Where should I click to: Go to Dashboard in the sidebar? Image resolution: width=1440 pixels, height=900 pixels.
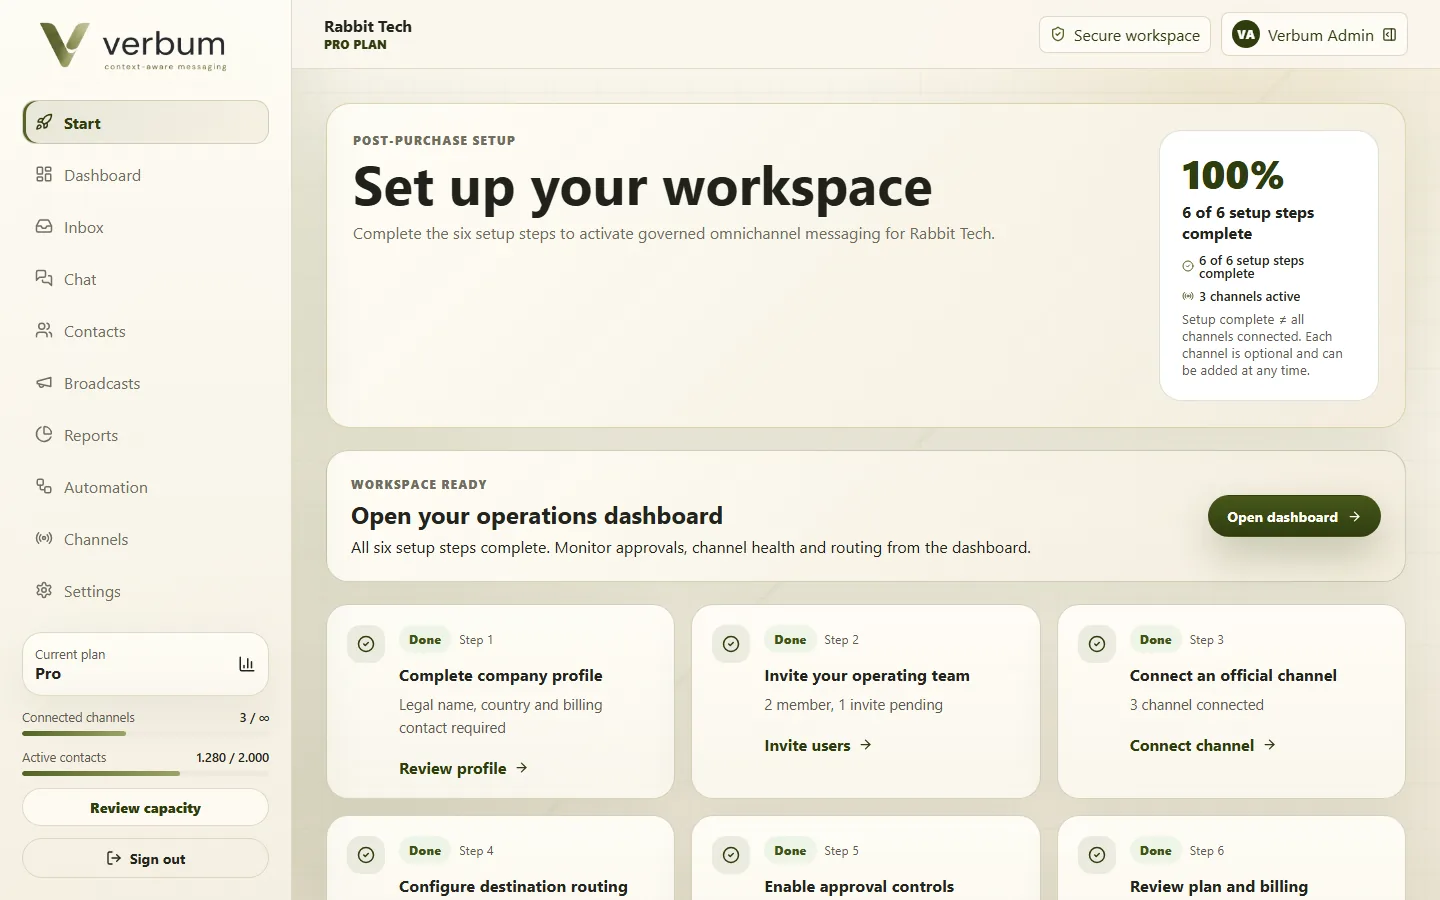pyautogui.click(x=145, y=175)
